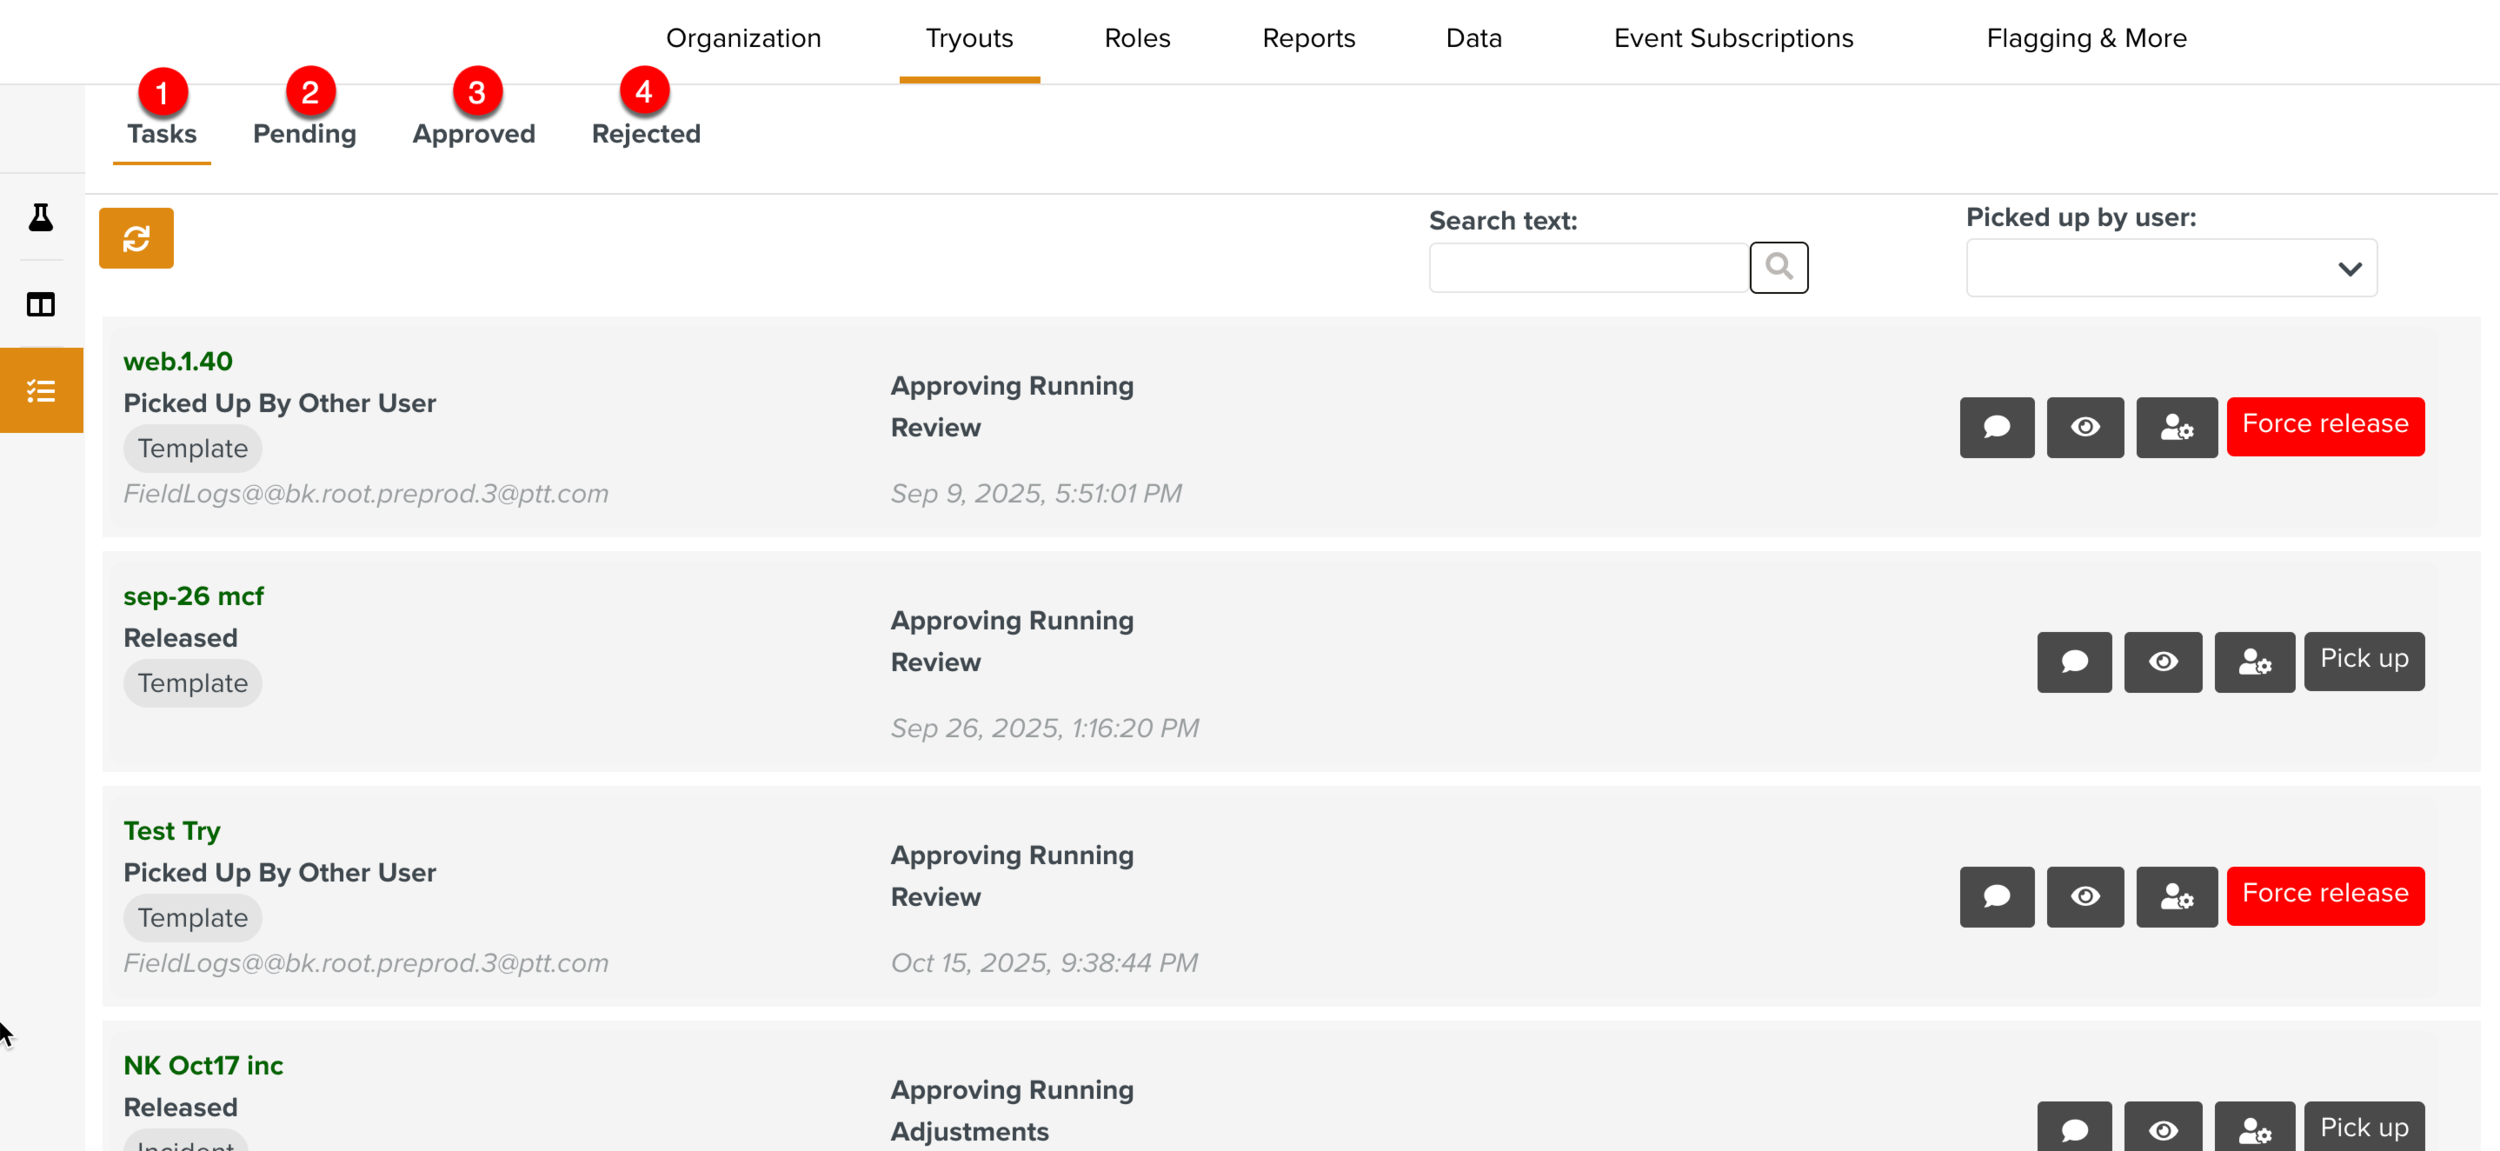Expand the Picked up by user dropdown
The width and height of the screenshot is (2500, 1151).
tap(2170, 268)
